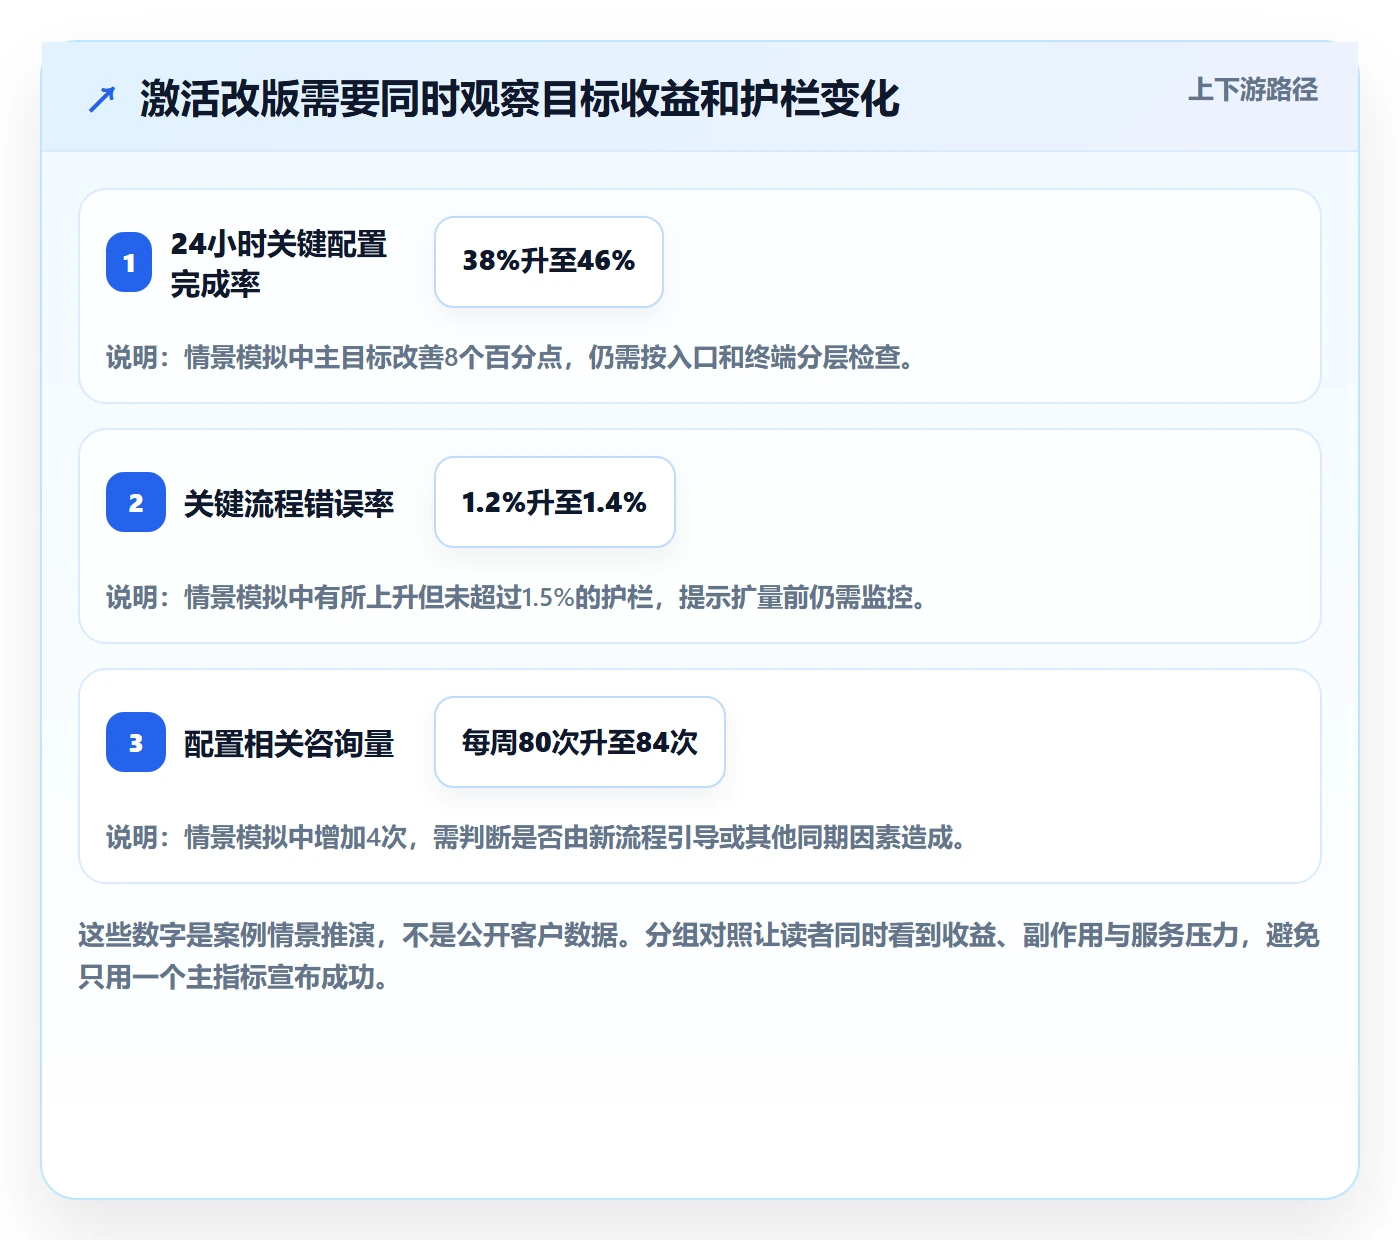Select the number 3 badge

click(x=136, y=742)
